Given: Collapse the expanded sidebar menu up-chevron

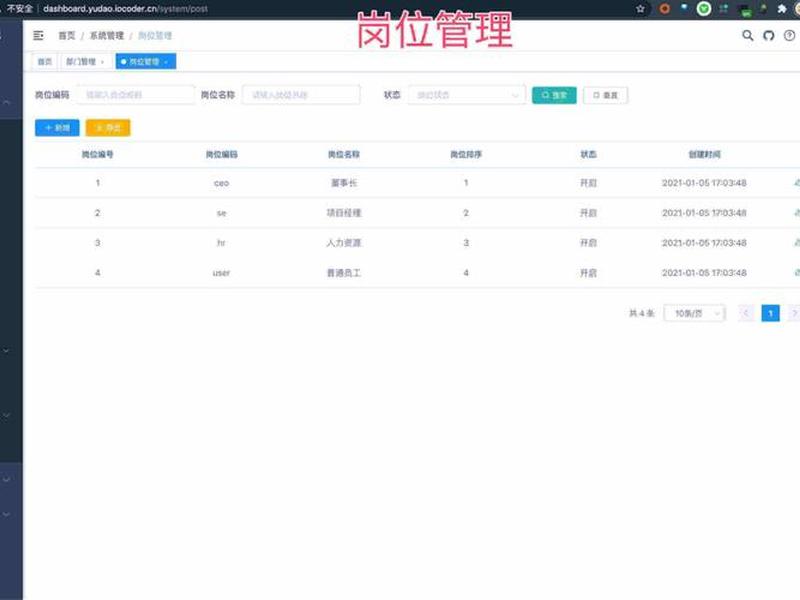Looking at the screenshot, I should click(7, 103).
